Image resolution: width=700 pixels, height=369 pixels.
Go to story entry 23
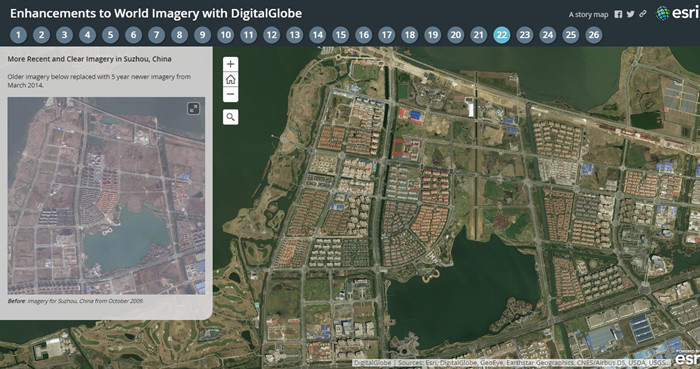[525, 35]
